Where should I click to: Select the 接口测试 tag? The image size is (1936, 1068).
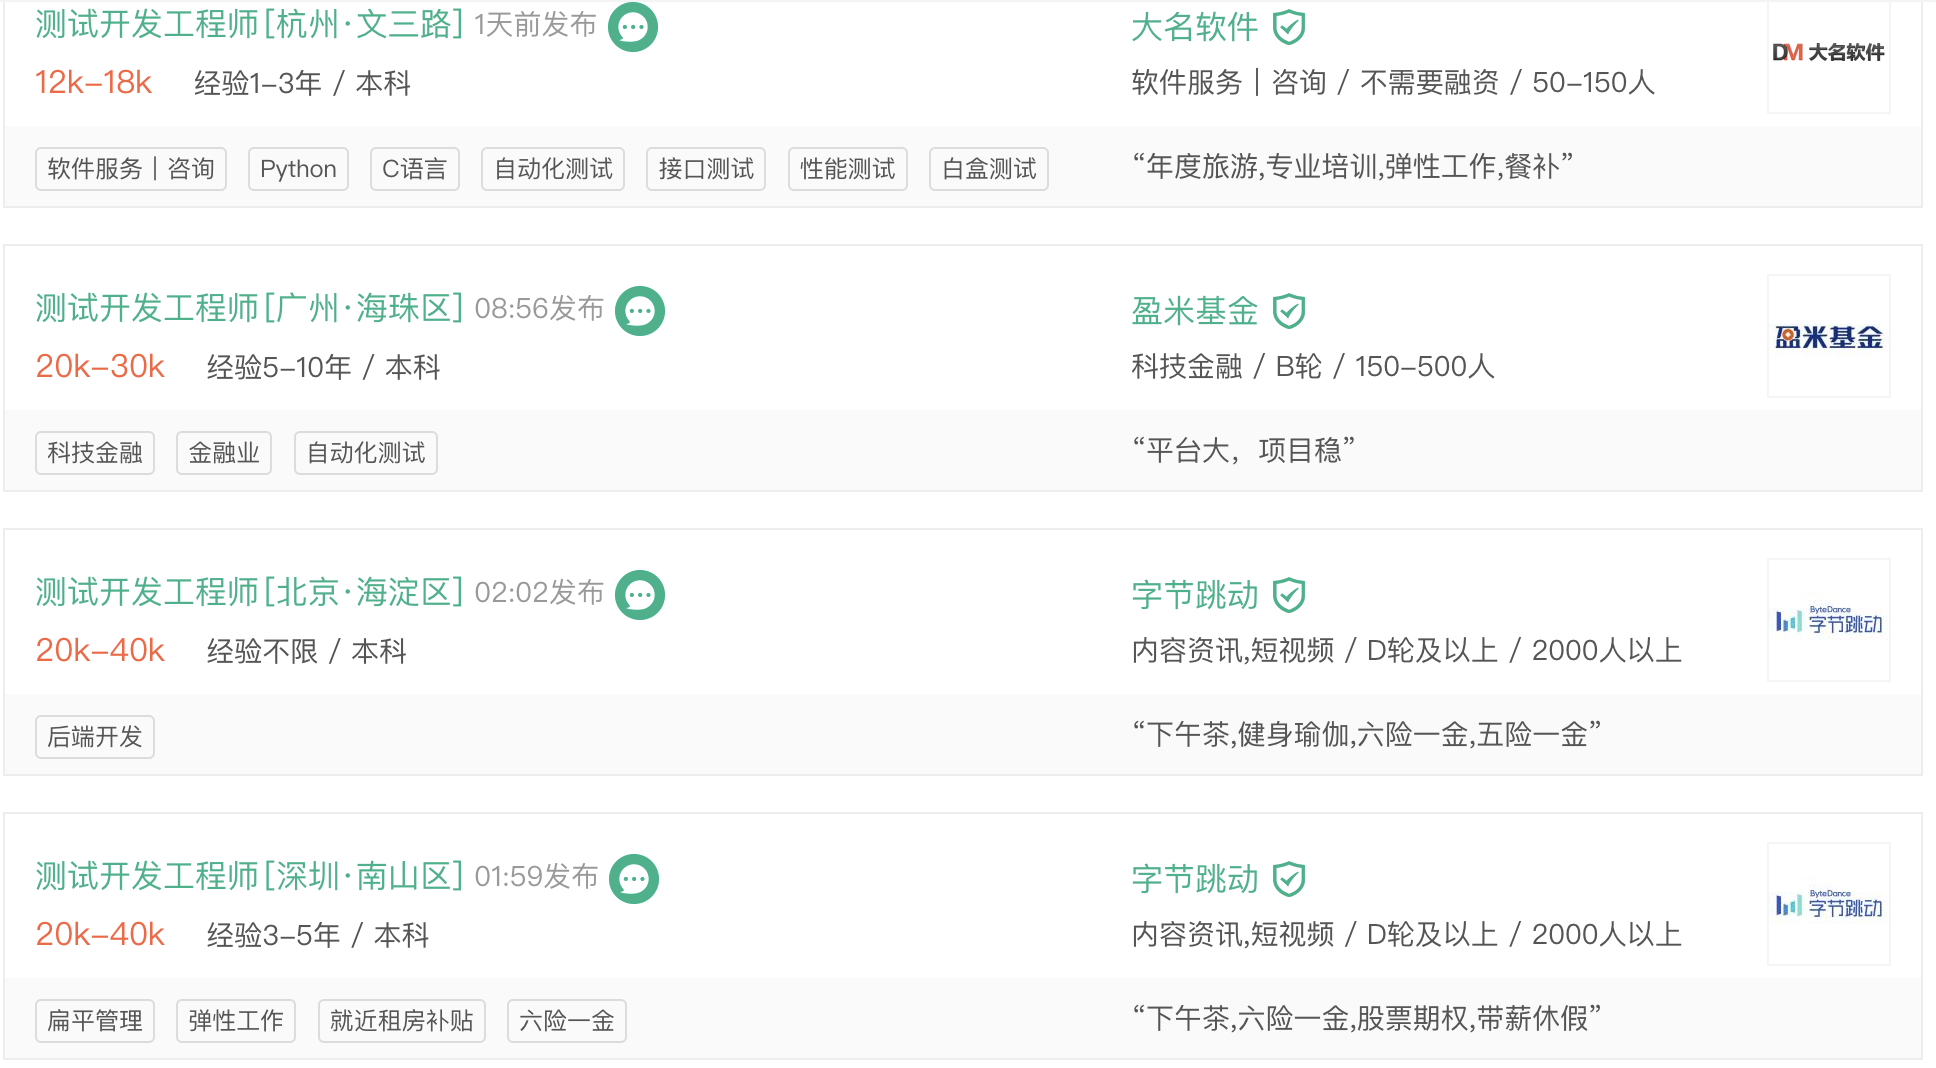(x=706, y=169)
